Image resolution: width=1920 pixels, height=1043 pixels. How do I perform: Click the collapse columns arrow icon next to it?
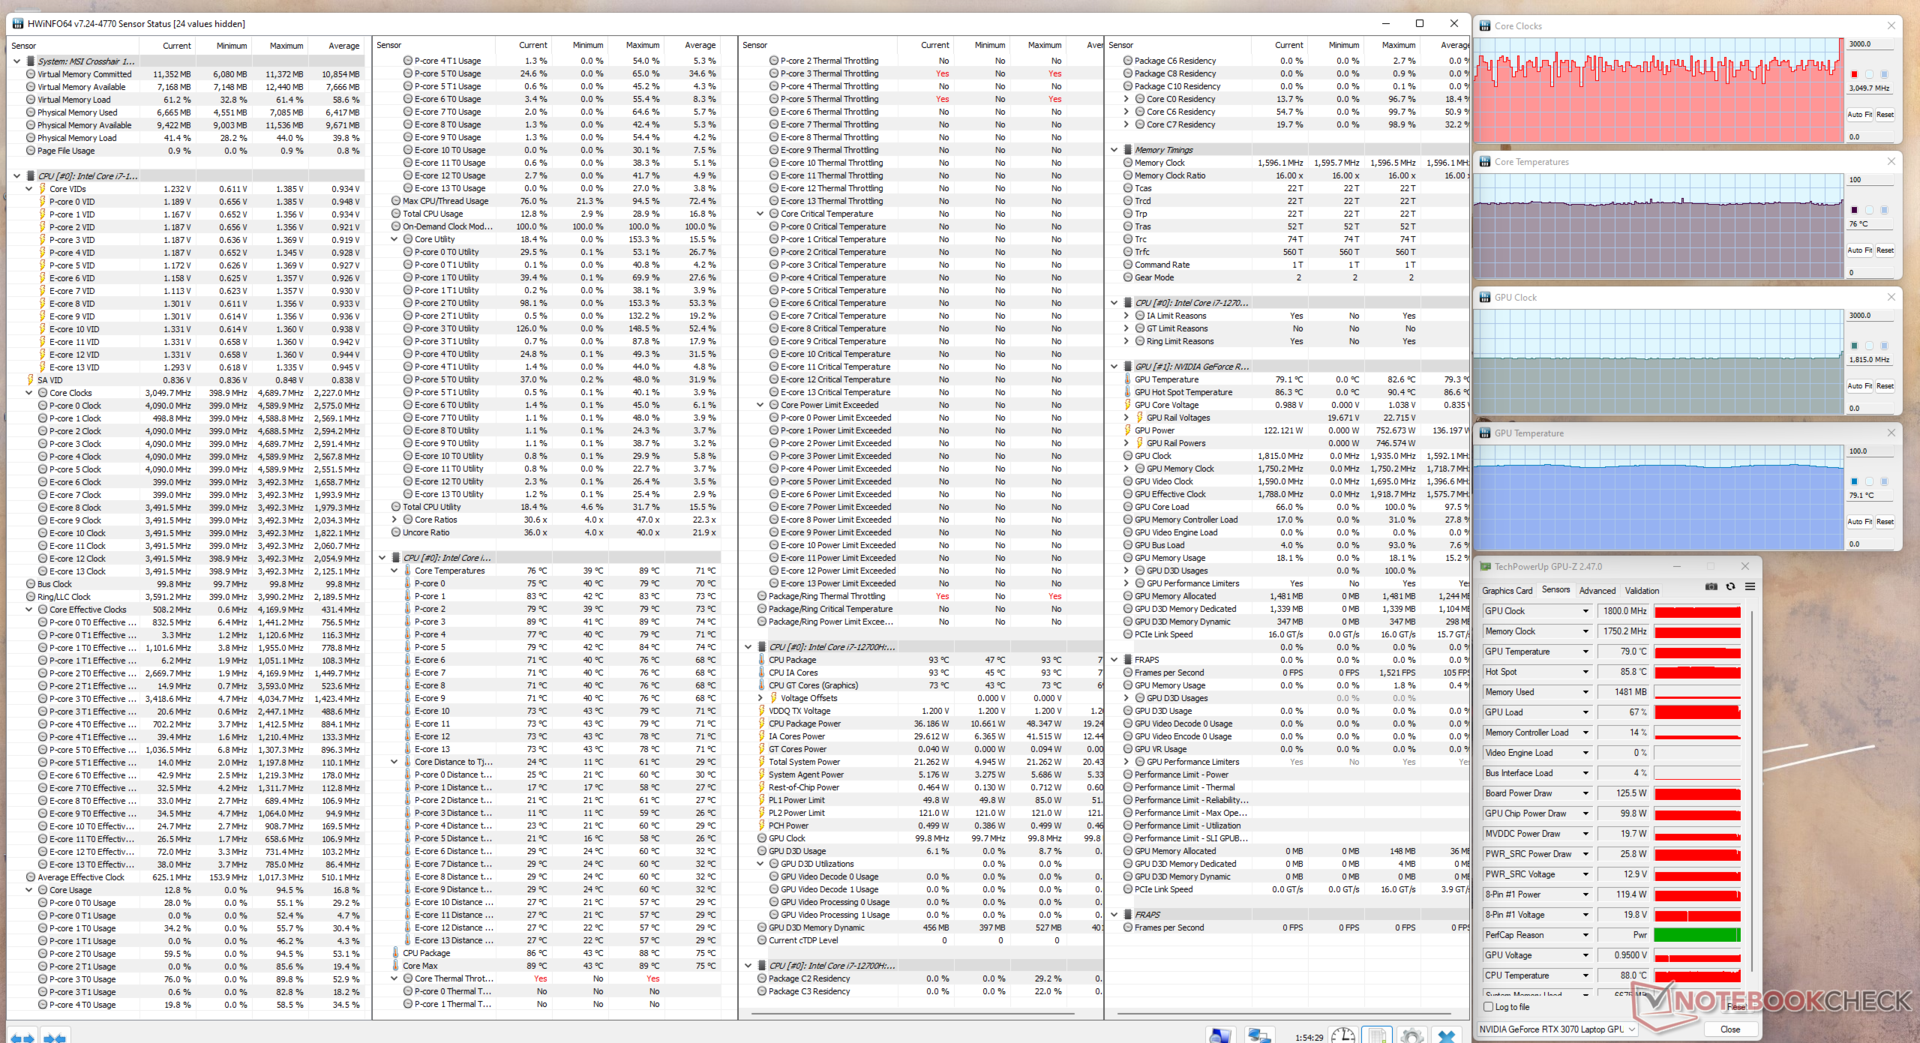pos(55,1037)
